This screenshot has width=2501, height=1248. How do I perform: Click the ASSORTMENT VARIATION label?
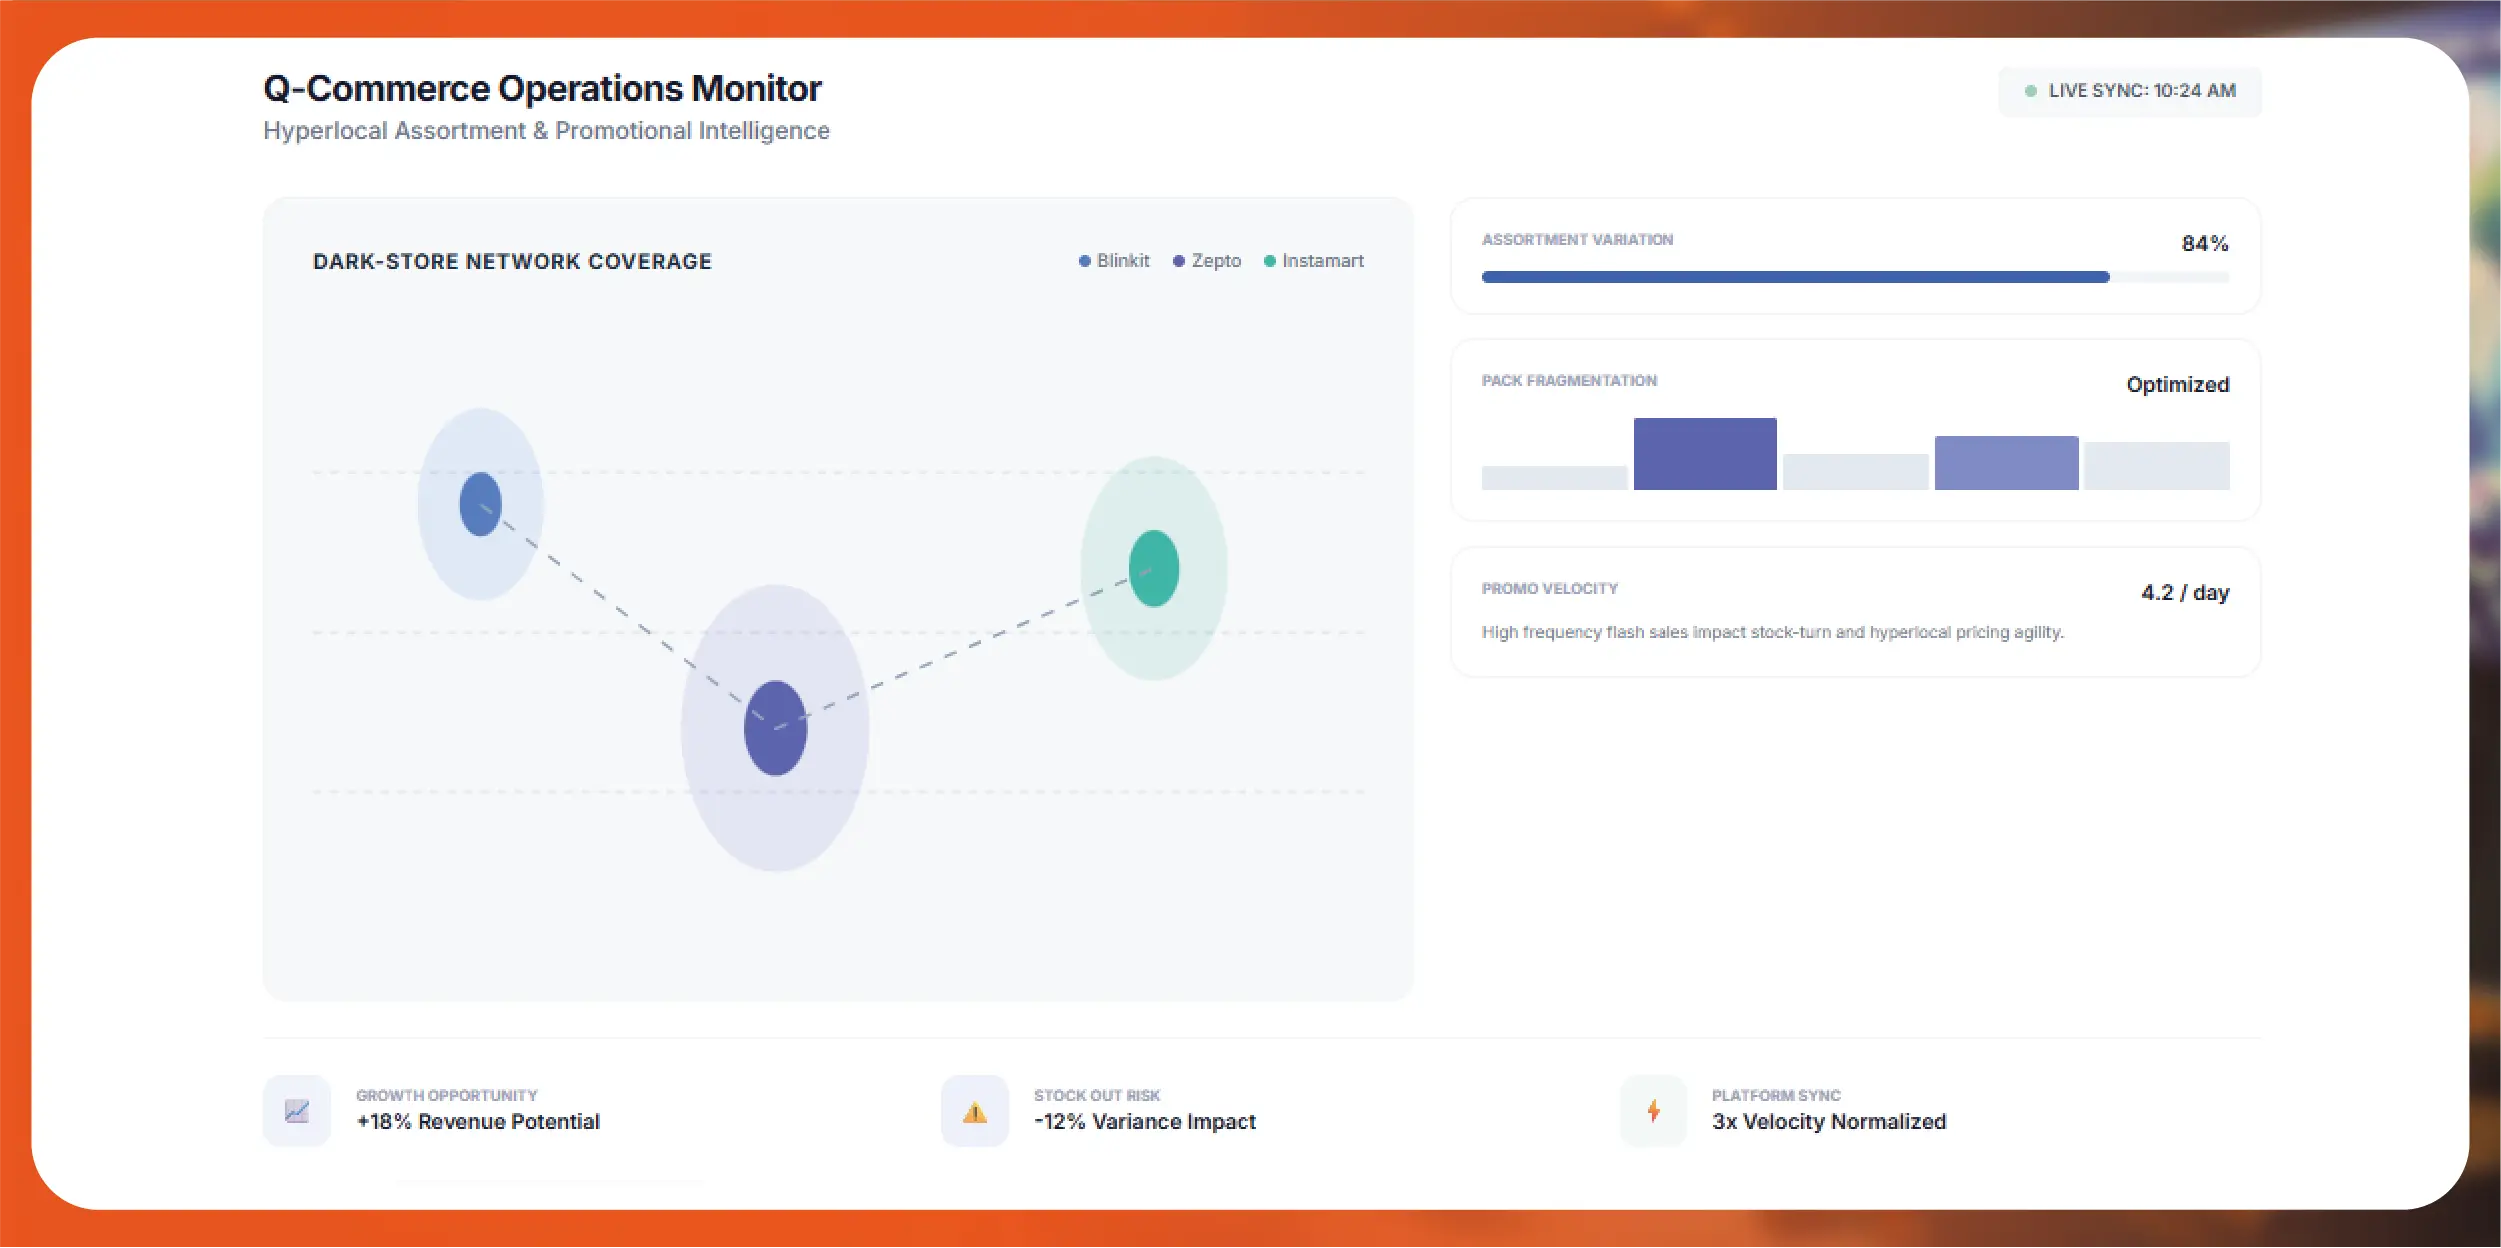pos(1577,240)
